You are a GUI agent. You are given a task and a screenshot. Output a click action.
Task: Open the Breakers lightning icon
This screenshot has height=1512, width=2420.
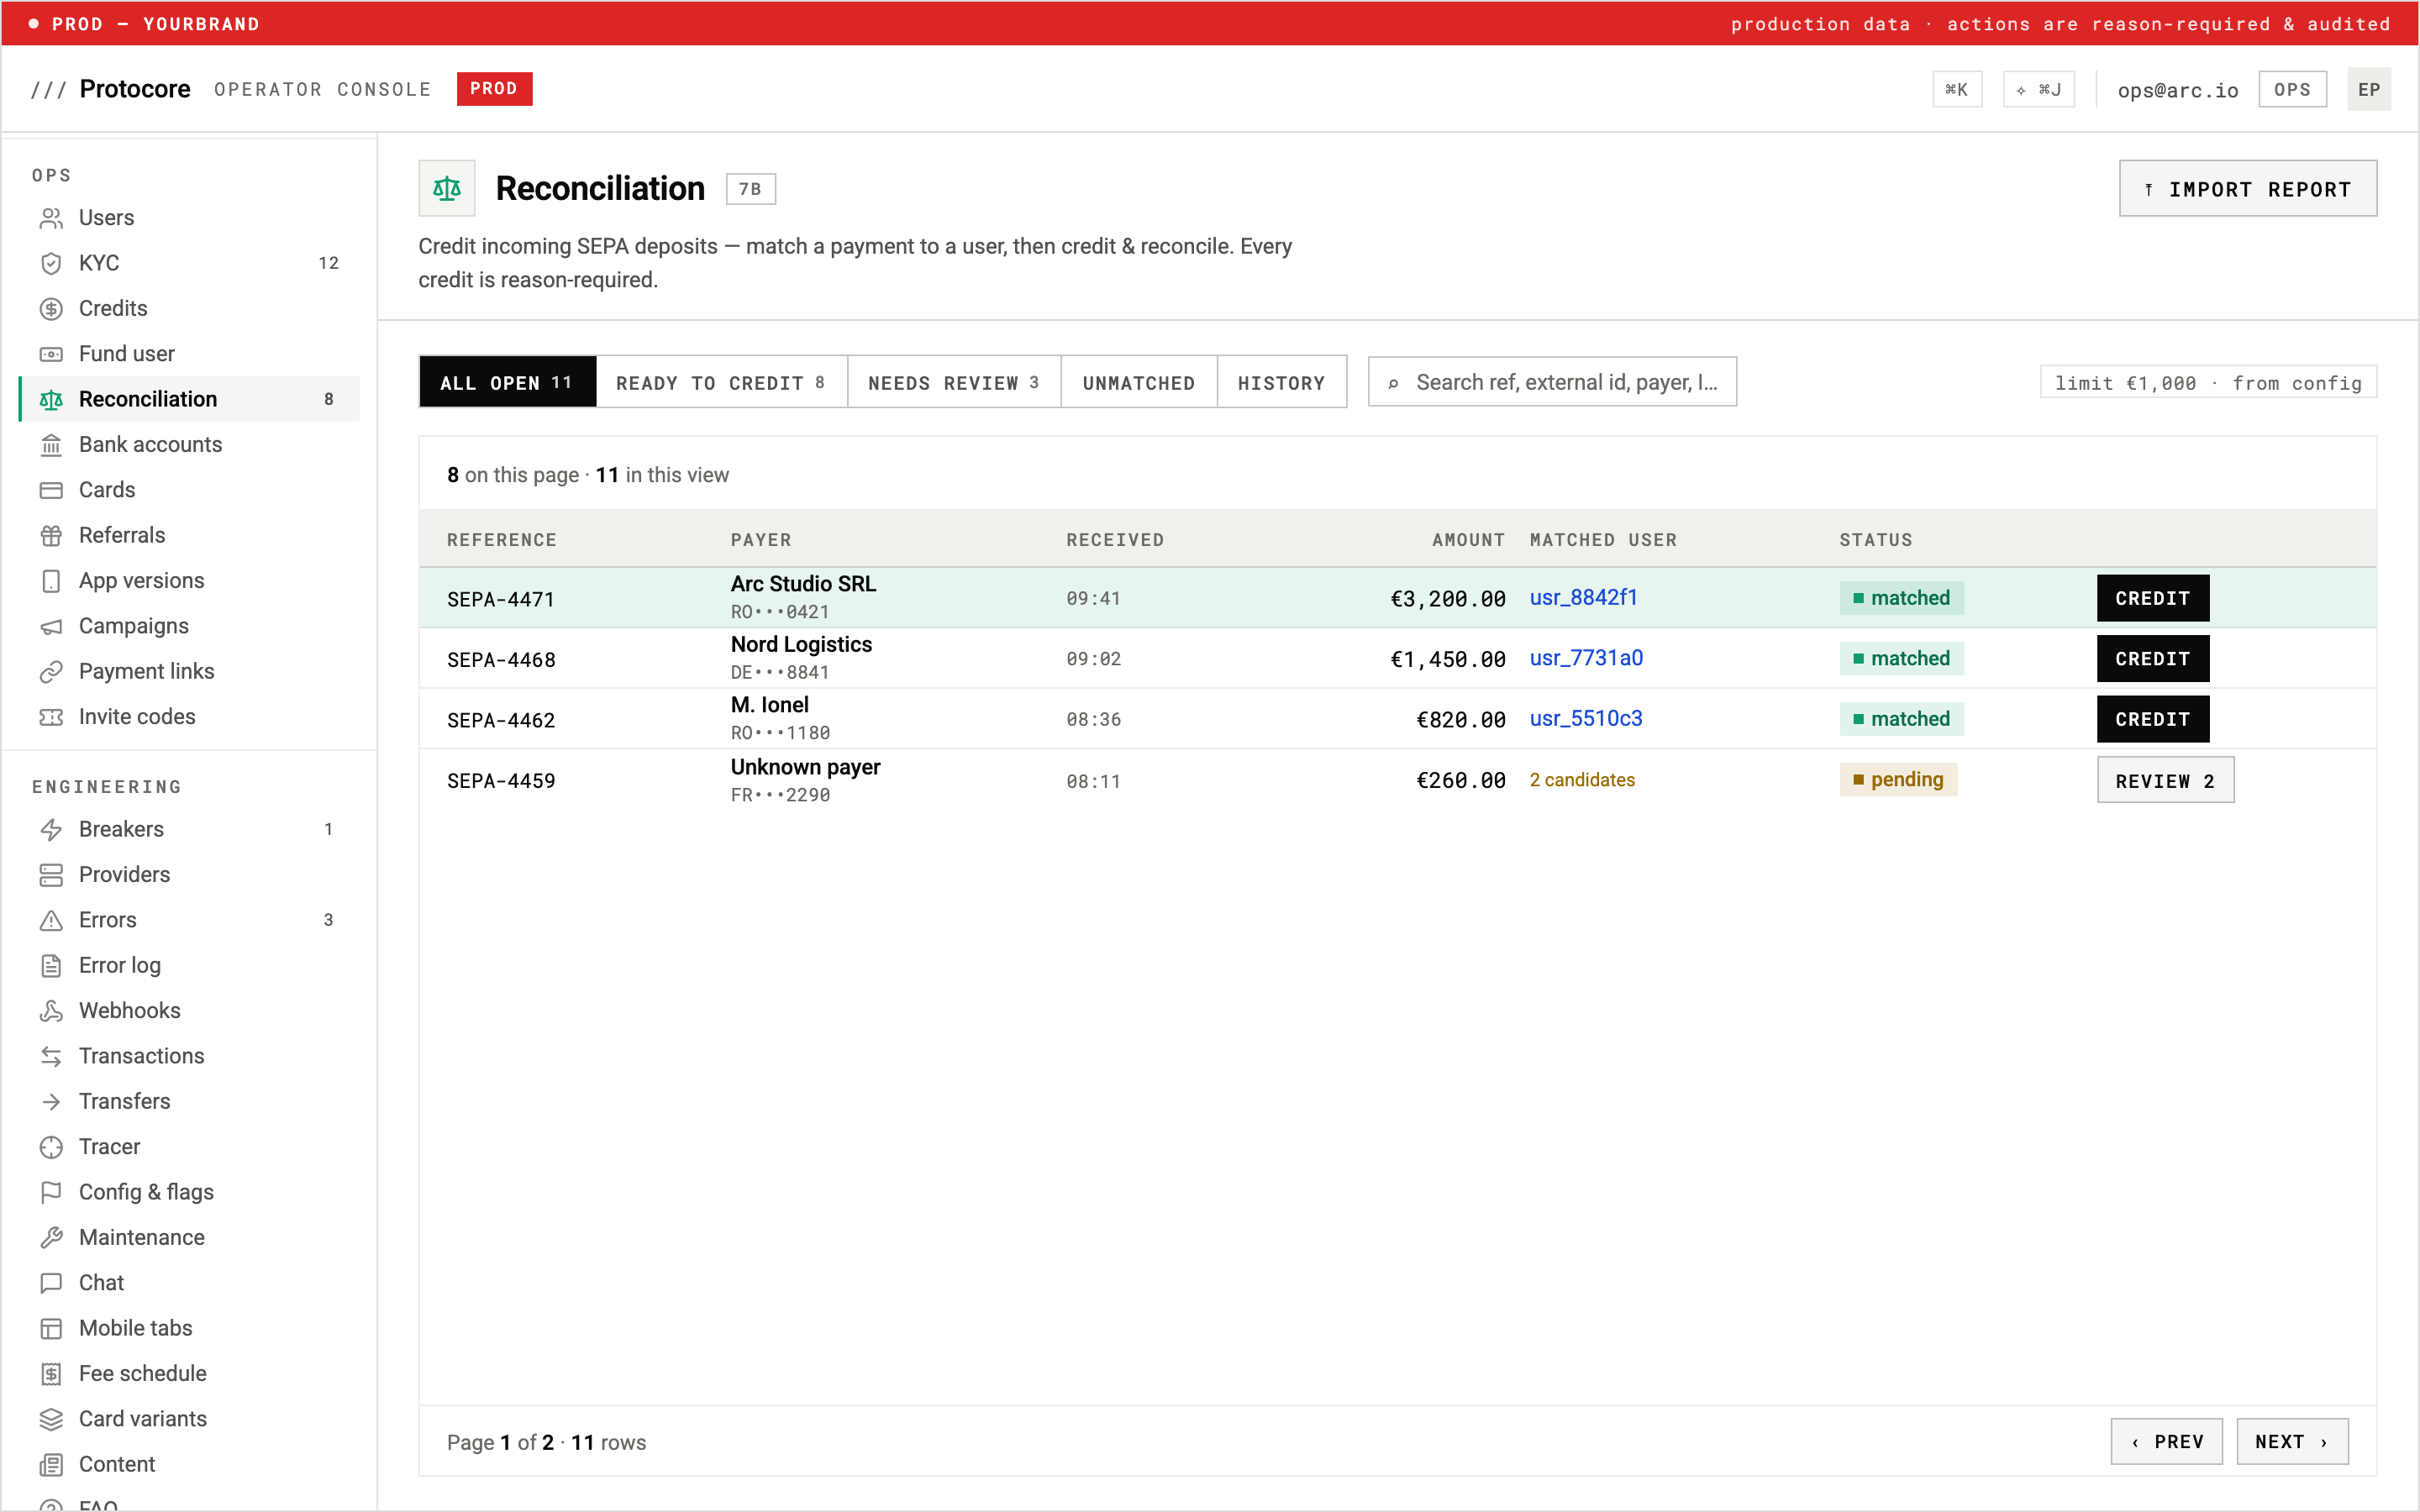point(51,829)
